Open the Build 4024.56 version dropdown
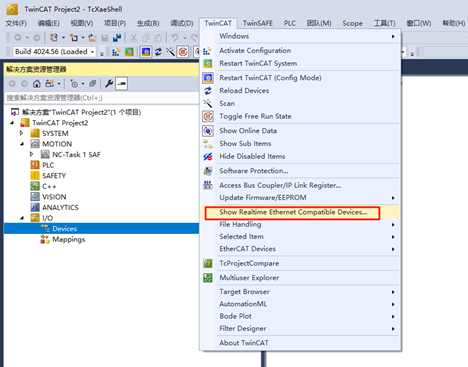 pos(55,52)
